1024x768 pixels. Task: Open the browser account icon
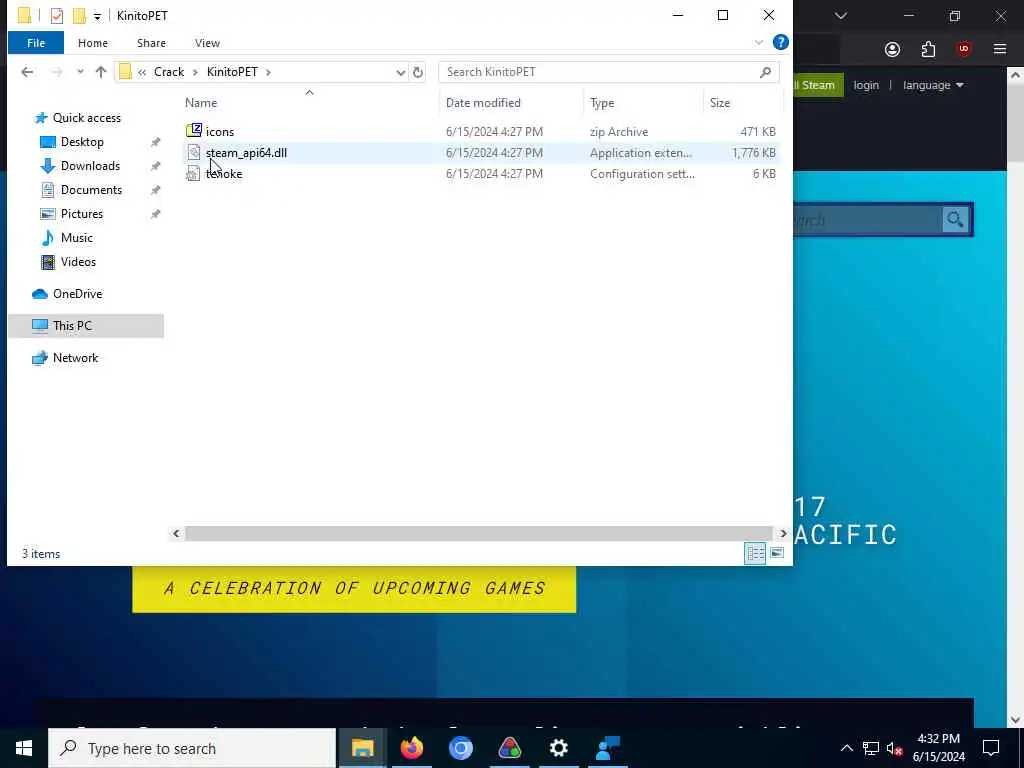click(x=892, y=50)
